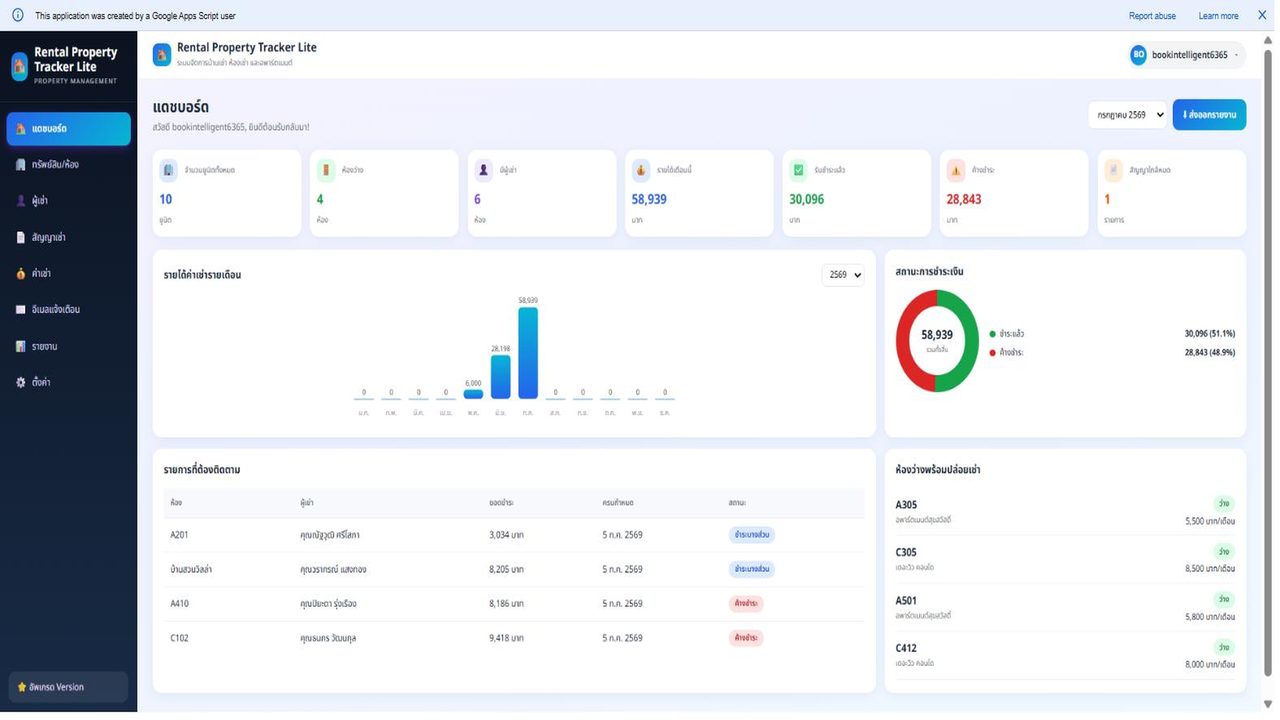Click the BO user avatar
This screenshot has width=1280, height=720.
[x=1138, y=55]
